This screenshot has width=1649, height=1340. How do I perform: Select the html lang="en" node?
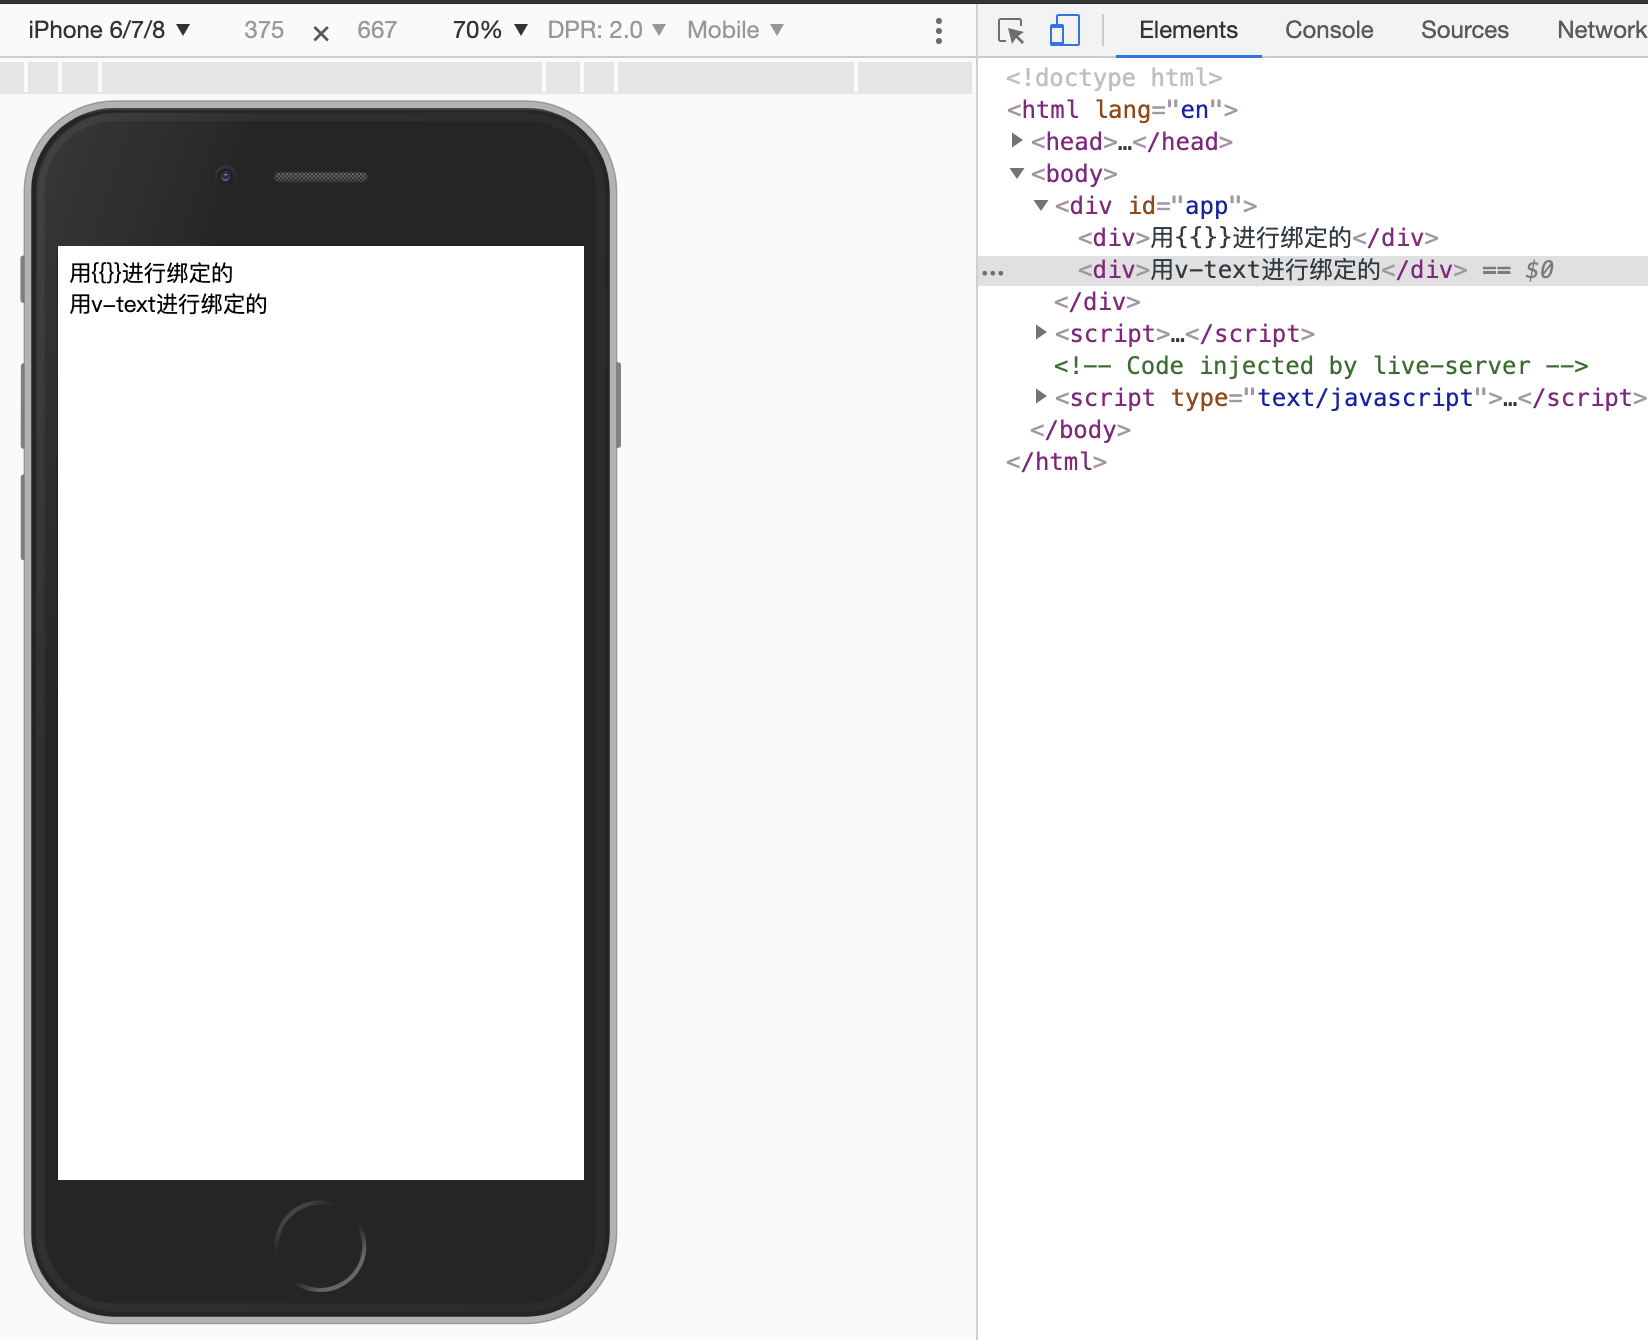(1122, 109)
